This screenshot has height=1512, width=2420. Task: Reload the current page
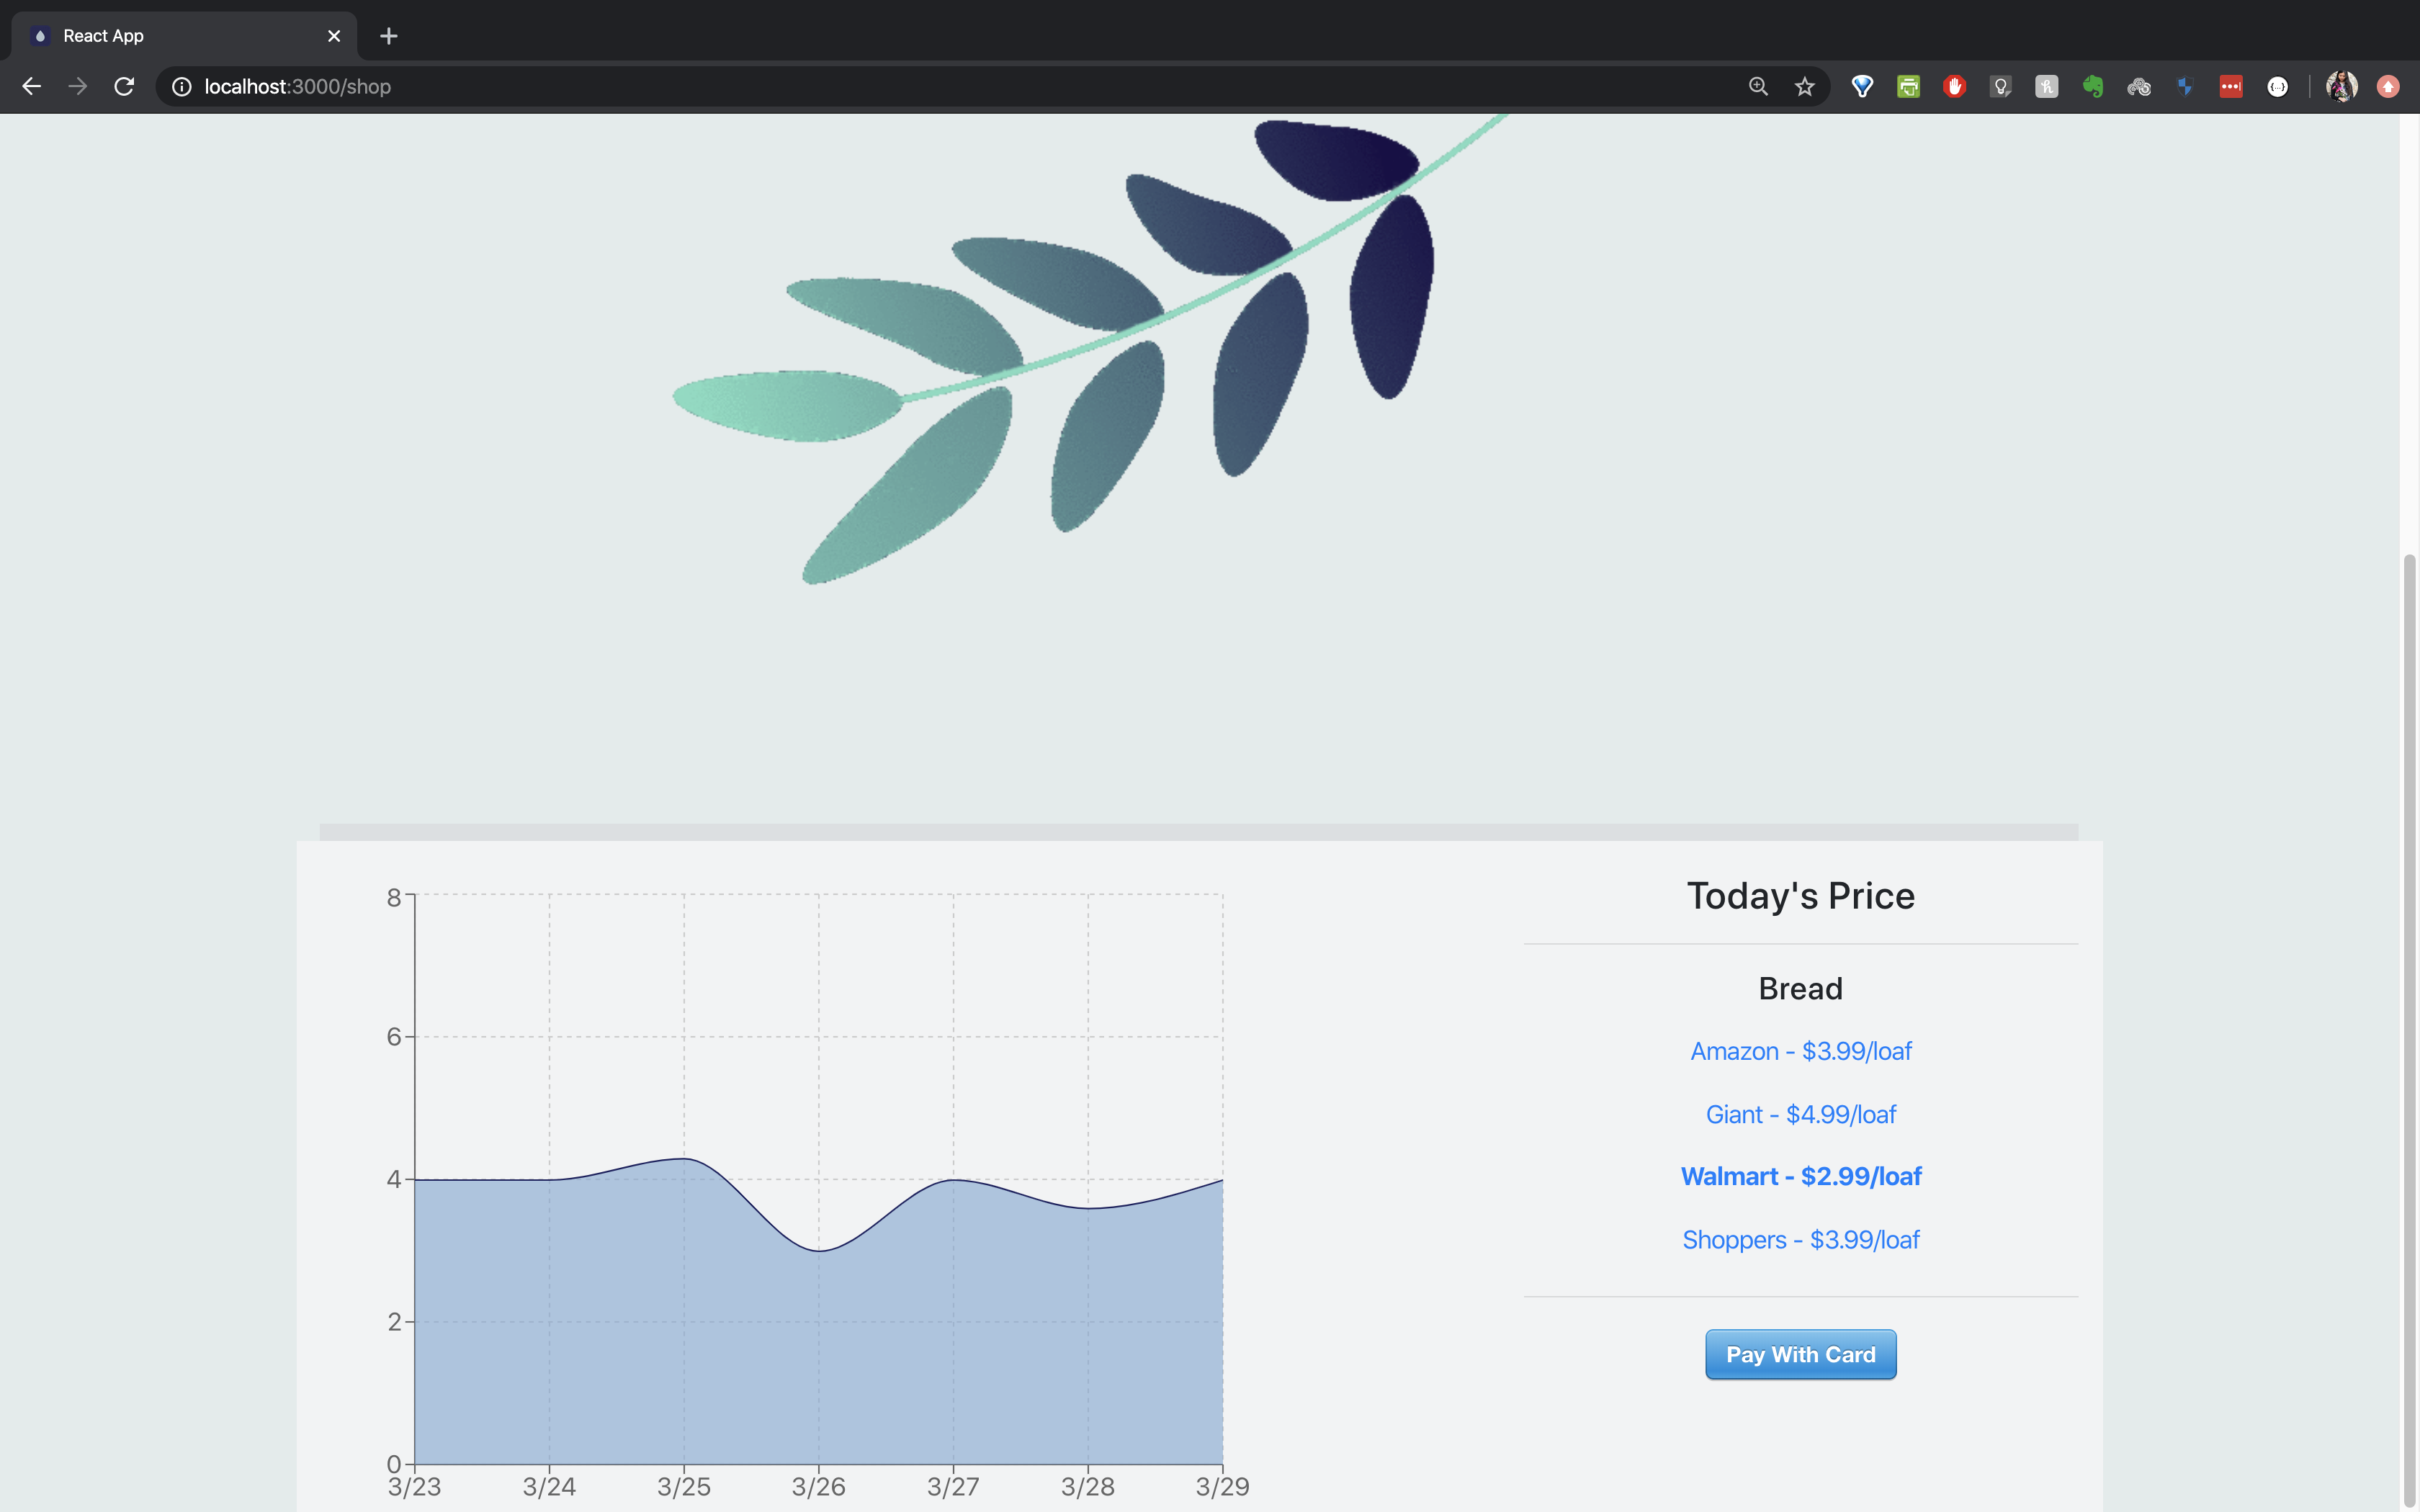click(x=124, y=87)
